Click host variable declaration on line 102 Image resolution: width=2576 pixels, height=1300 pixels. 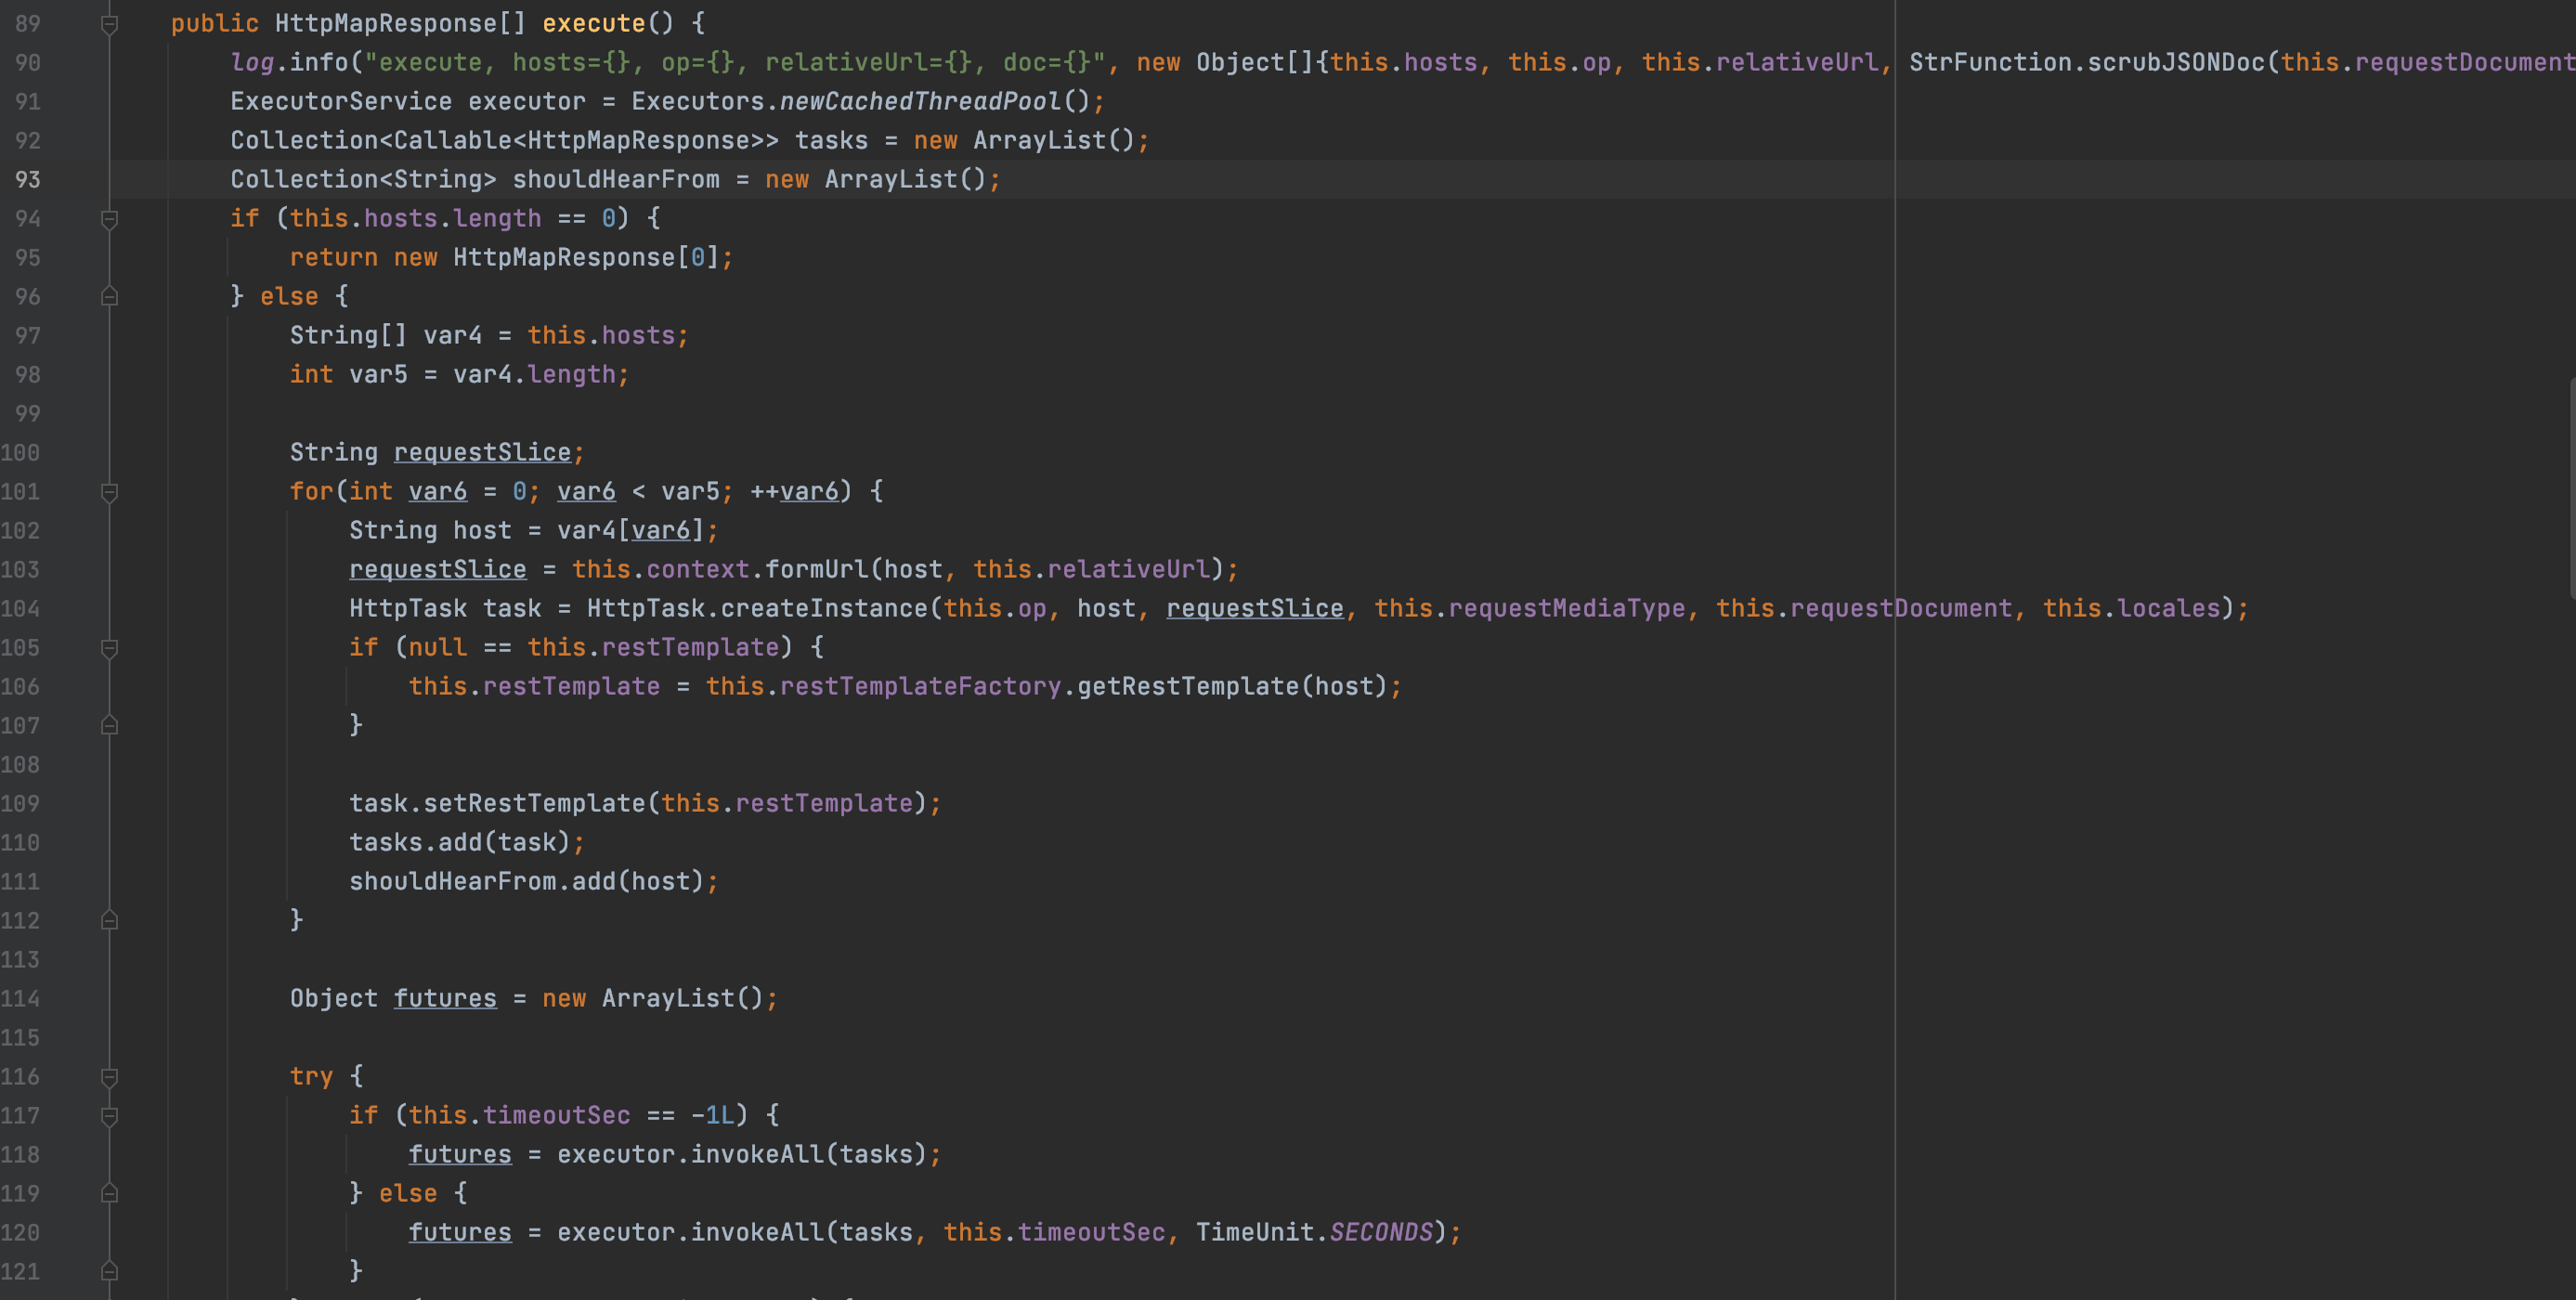(482, 531)
